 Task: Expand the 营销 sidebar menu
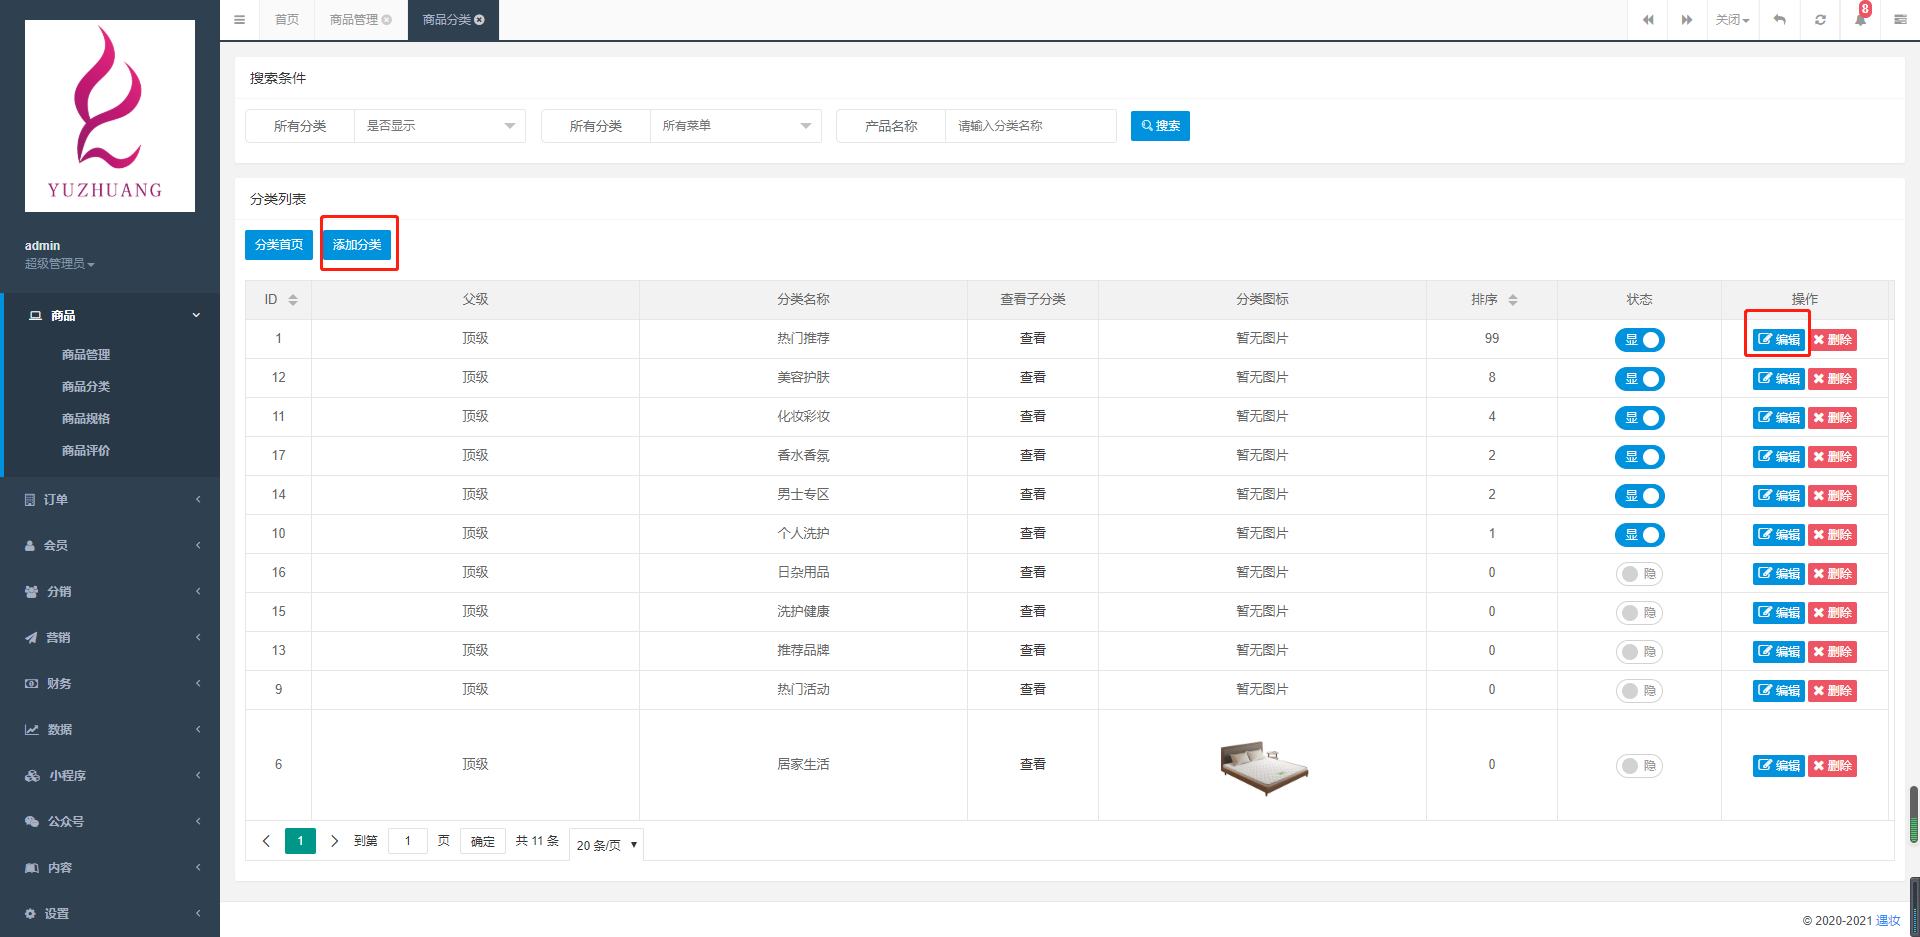110,638
